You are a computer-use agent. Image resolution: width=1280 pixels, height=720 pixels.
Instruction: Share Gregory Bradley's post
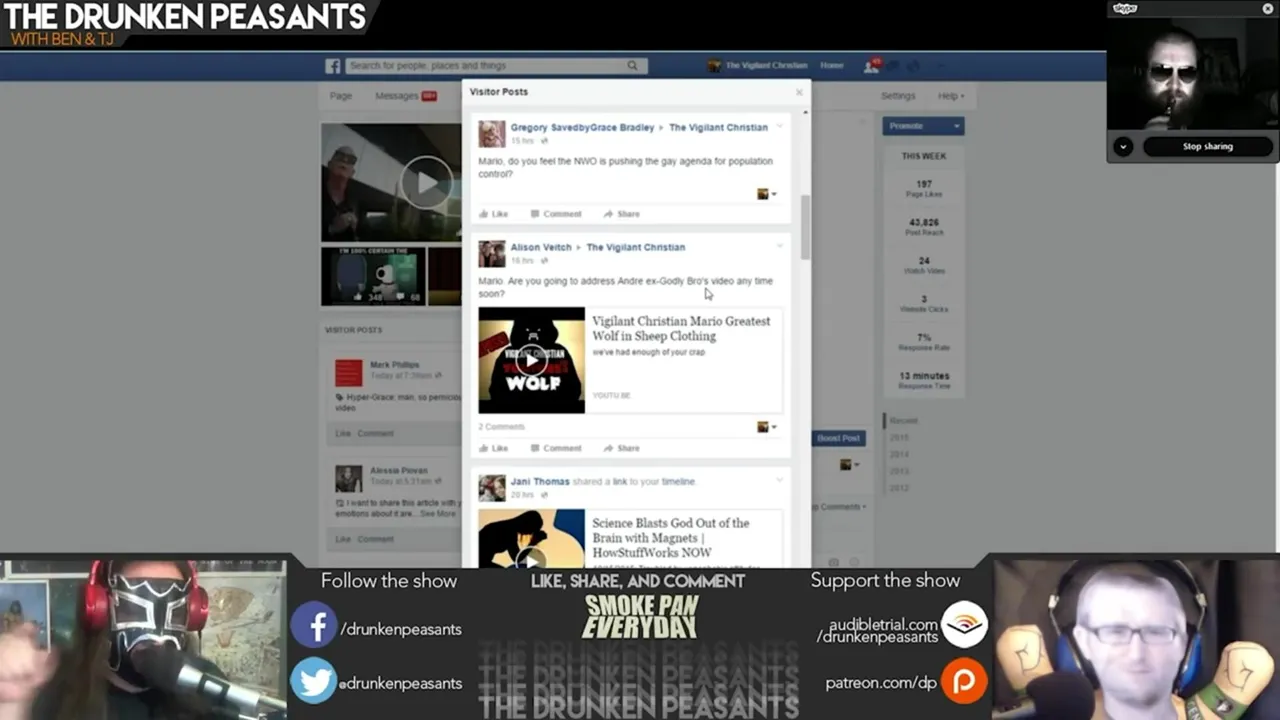(x=622, y=214)
